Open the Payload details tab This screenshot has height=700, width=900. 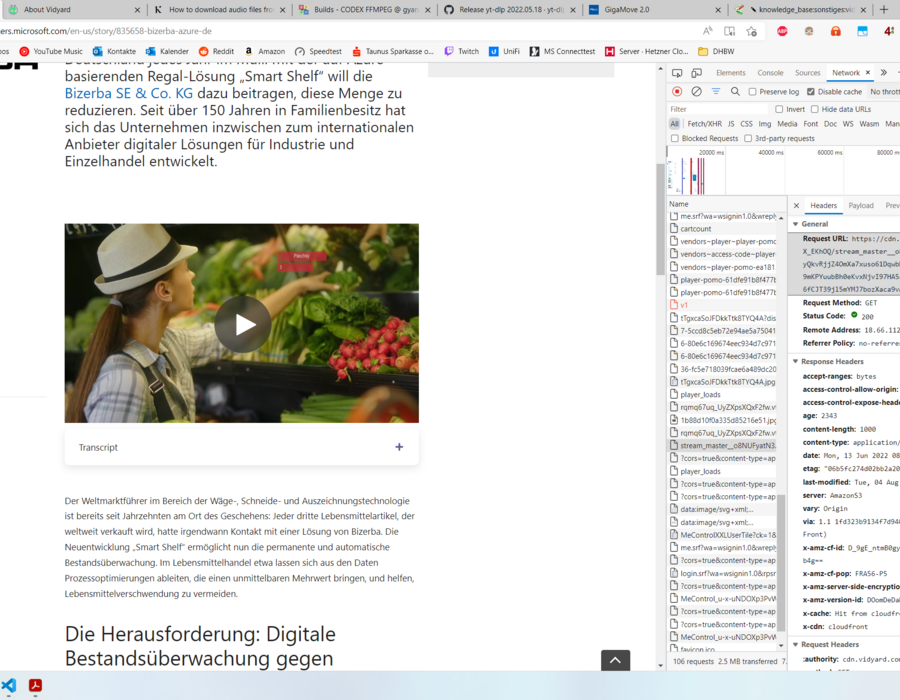point(860,205)
